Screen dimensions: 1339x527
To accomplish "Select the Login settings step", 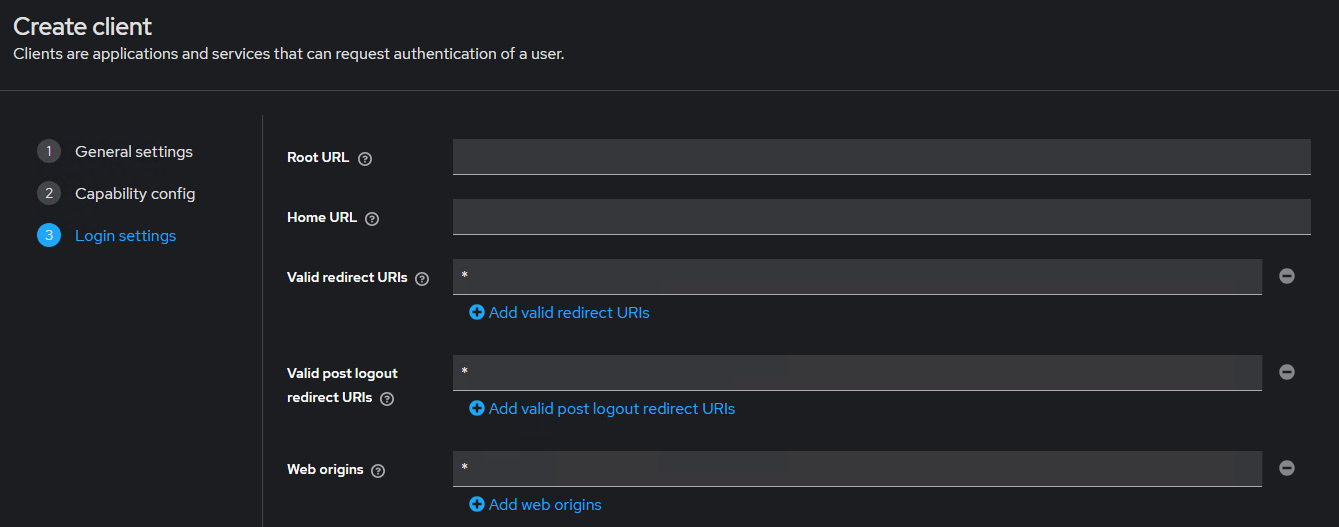I will (125, 236).
